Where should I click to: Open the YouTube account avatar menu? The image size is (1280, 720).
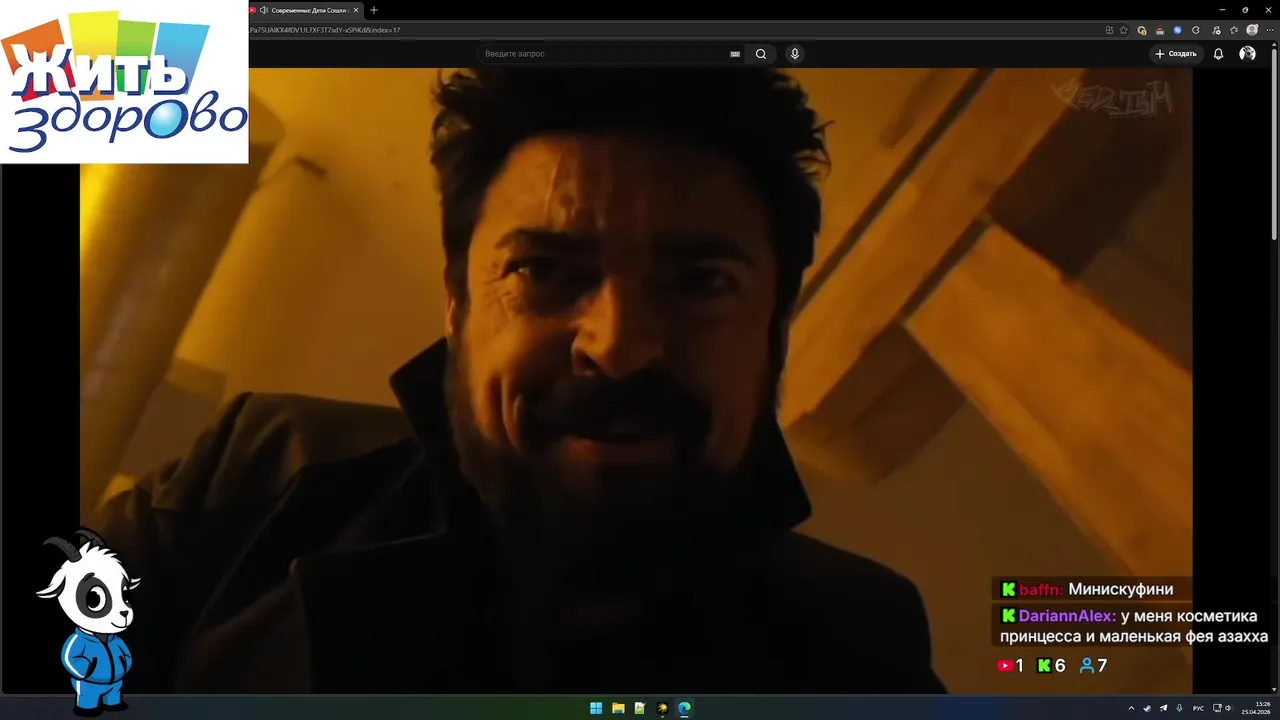tap(1247, 54)
